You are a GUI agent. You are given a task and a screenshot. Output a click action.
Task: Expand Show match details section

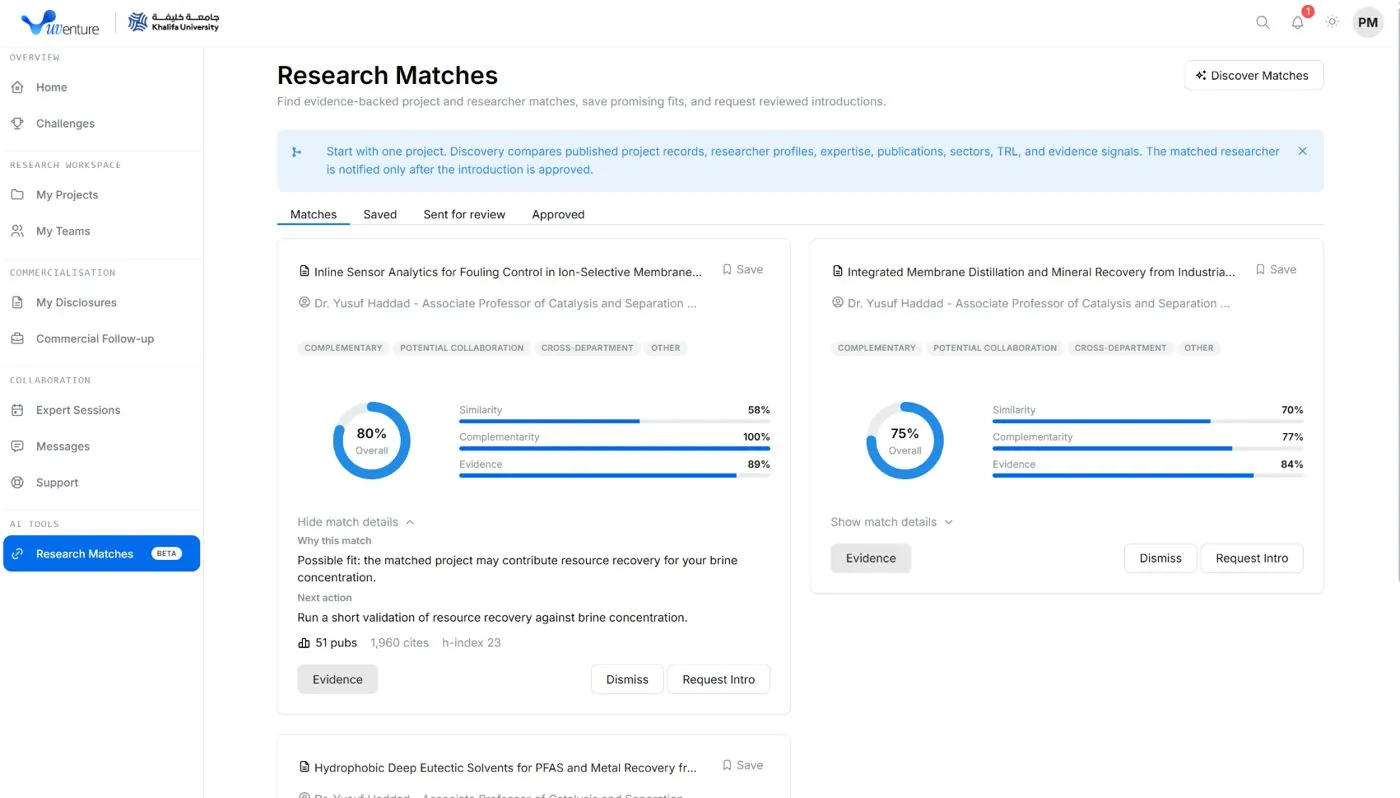tap(892, 522)
